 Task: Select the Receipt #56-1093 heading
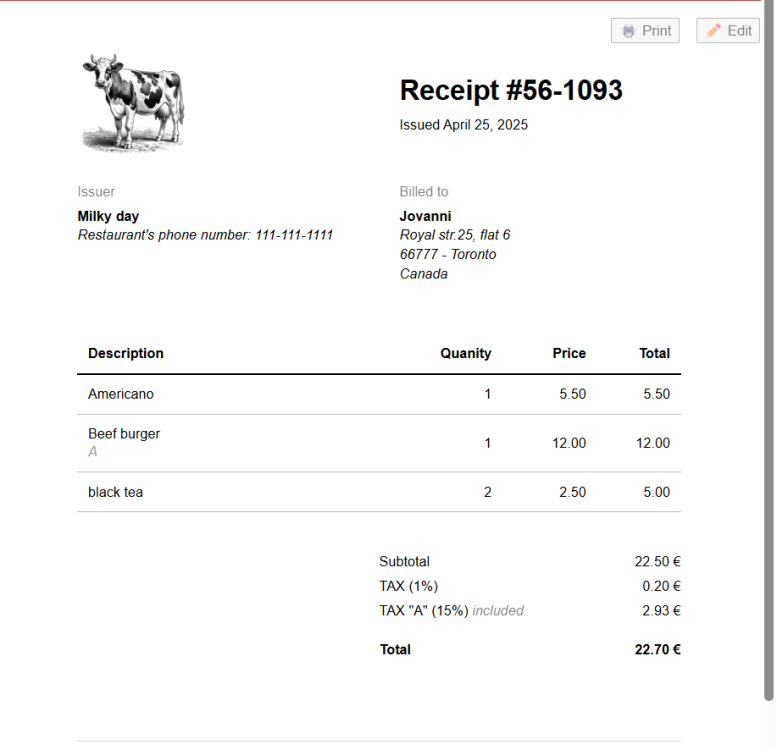point(511,90)
